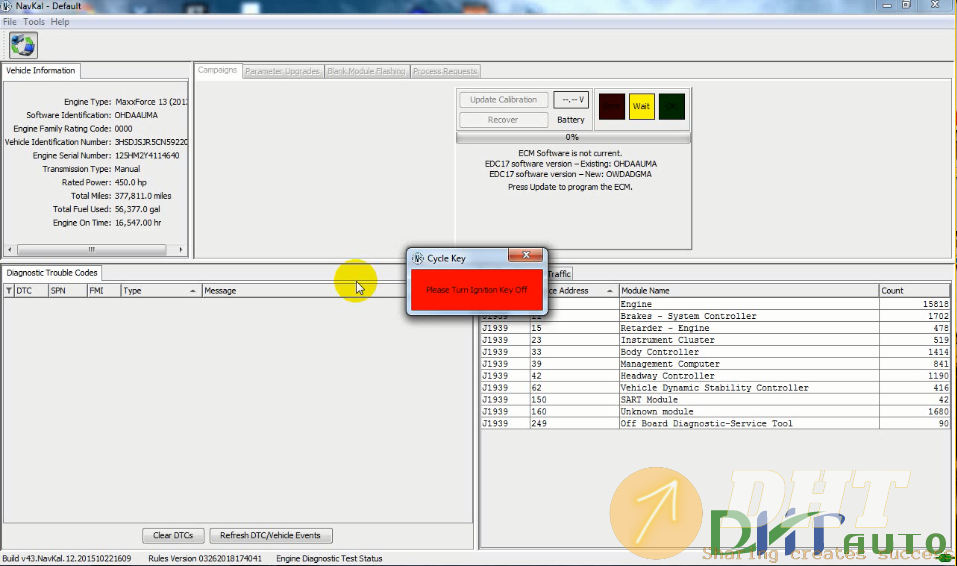Select the SART Module row
957x566 pixels.
[715, 400]
